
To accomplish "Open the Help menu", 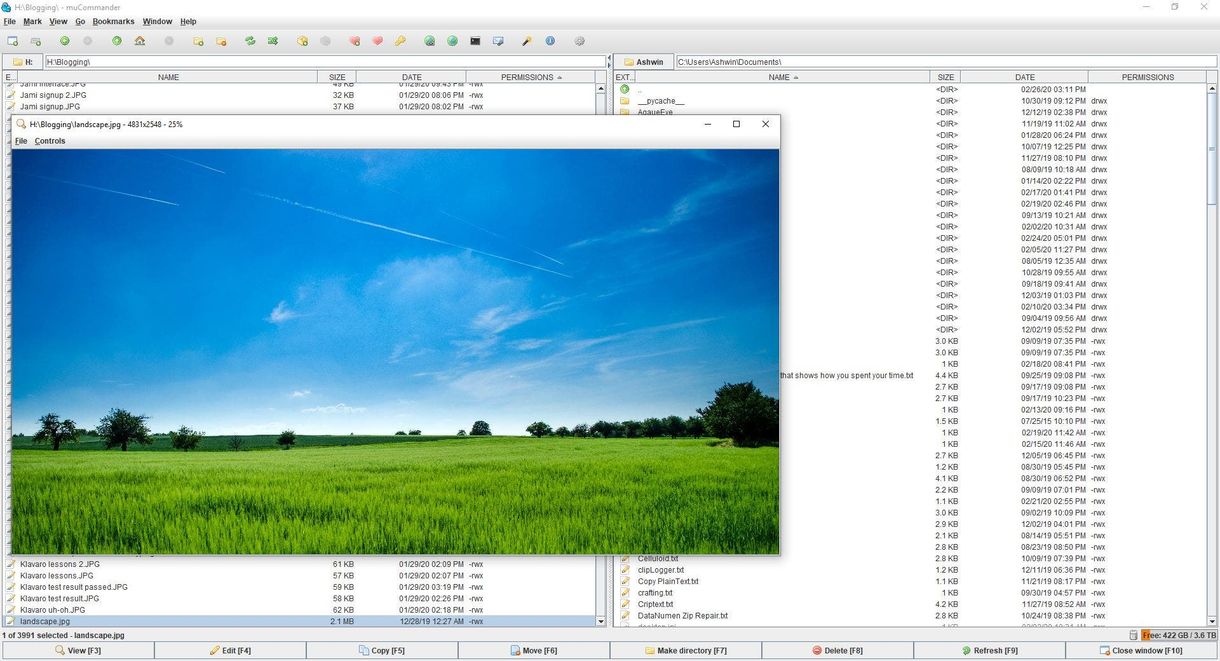I will 188,21.
